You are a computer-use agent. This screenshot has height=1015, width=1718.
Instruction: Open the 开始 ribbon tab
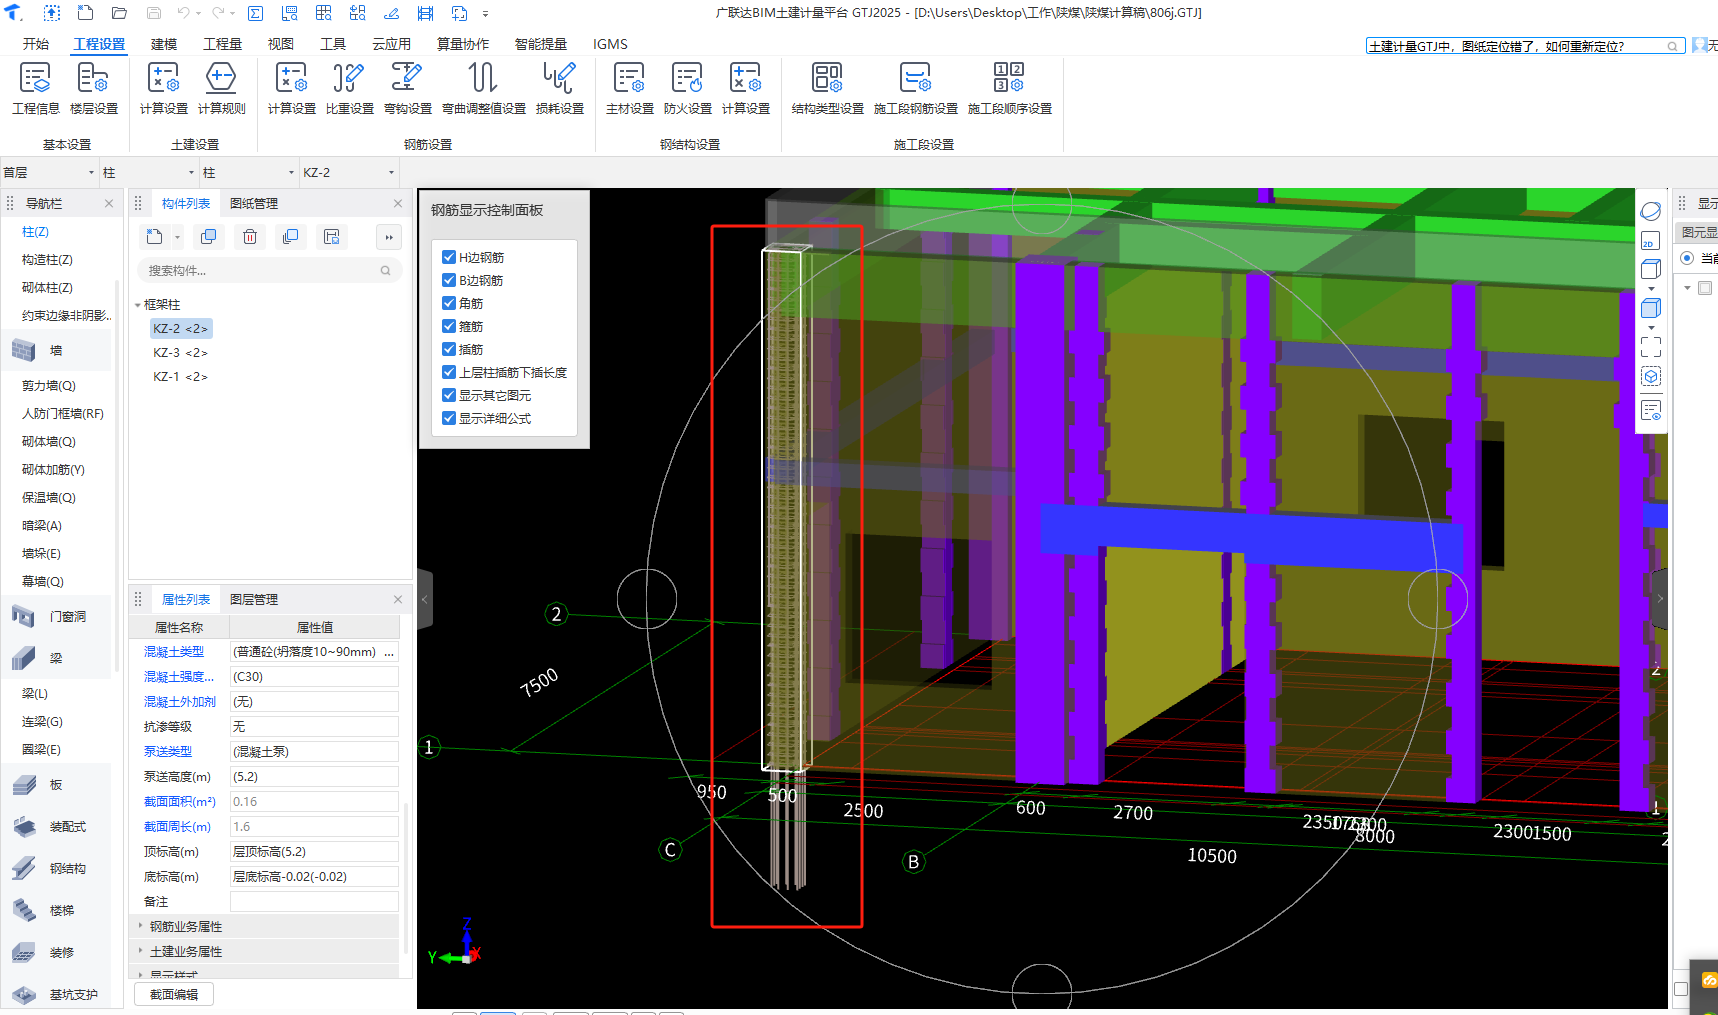pos(36,44)
